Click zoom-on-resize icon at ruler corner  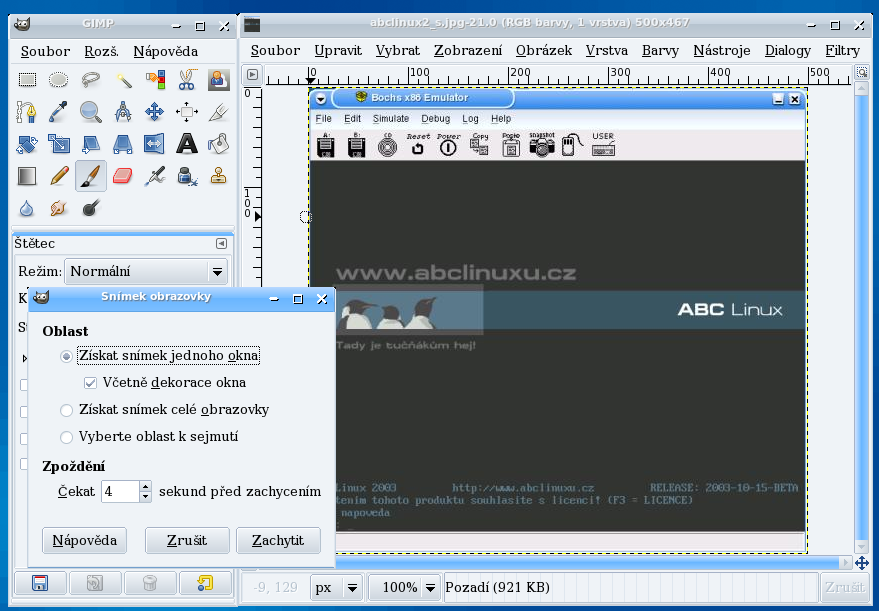[x=862, y=72]
